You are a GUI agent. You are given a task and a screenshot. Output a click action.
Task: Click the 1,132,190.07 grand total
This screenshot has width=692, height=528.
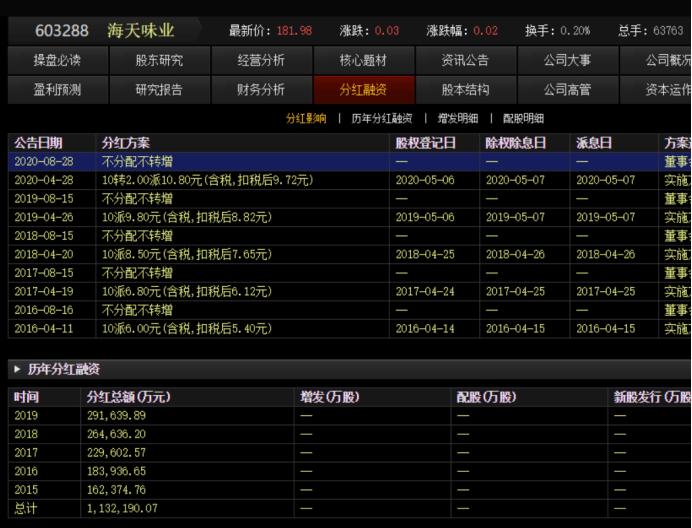coord(122,508)
